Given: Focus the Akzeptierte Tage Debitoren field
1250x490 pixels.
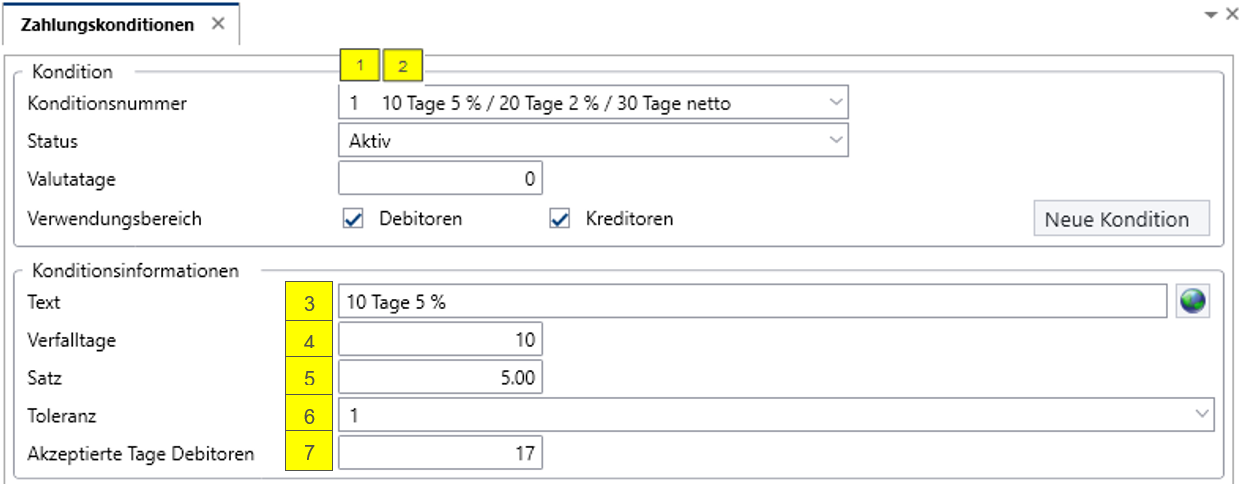Looking at the screenshot, I should pyautogui.click(x=441, y=453).
